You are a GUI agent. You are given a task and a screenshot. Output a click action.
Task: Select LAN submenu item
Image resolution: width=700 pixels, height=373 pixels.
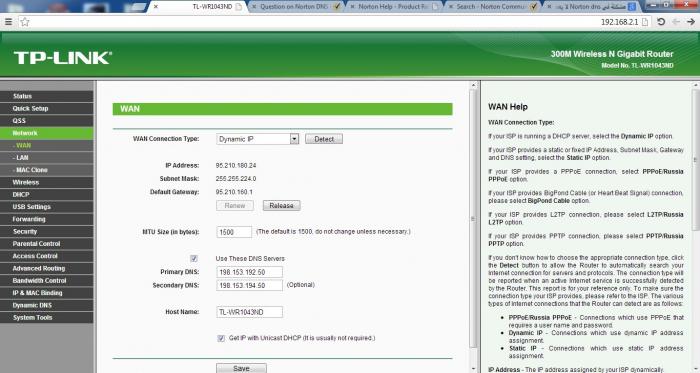click(x=47, y=157)
